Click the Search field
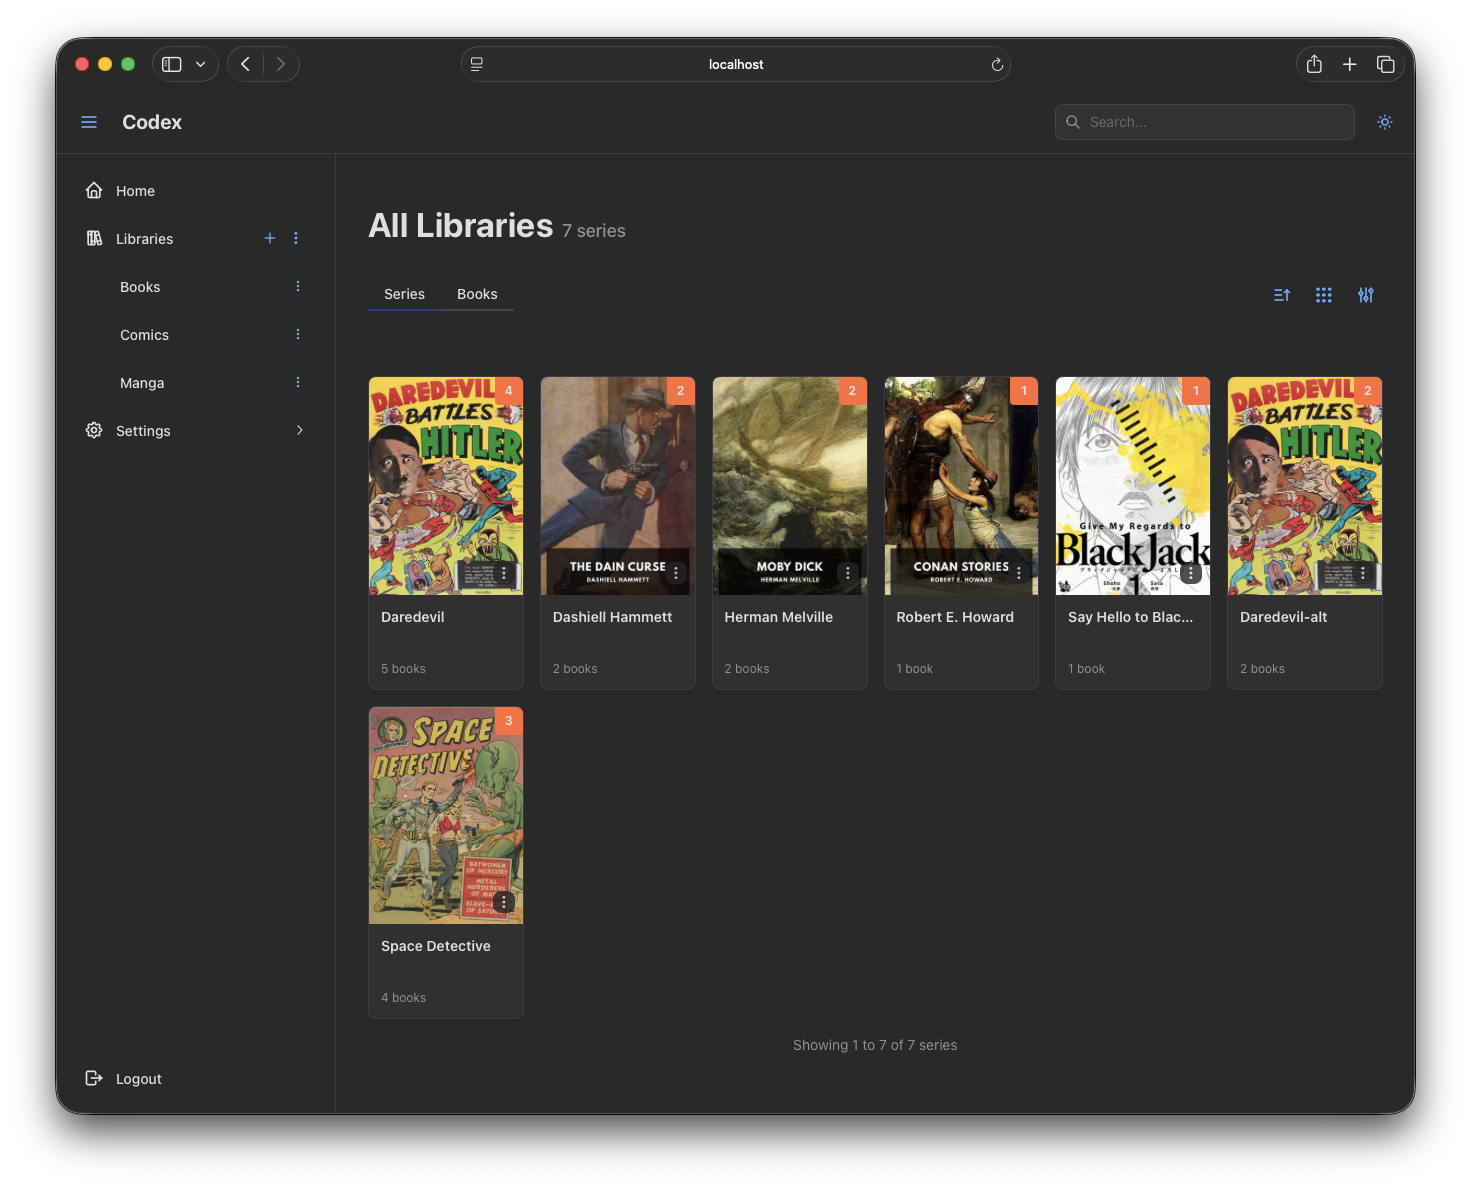The width and height of the screenshot is (1471, 1188). pos(1204,122)
